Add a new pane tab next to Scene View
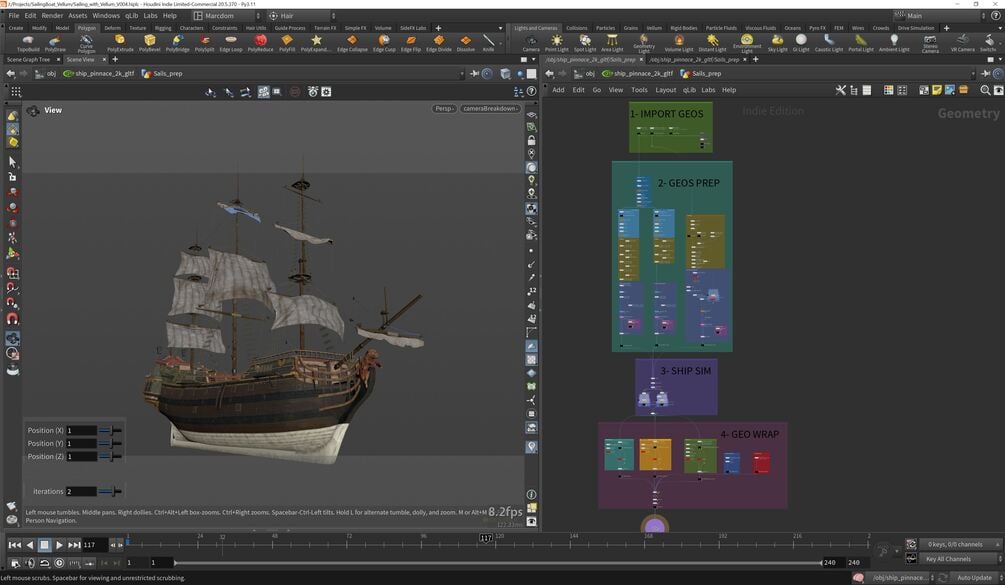 (x=115, y=60)
